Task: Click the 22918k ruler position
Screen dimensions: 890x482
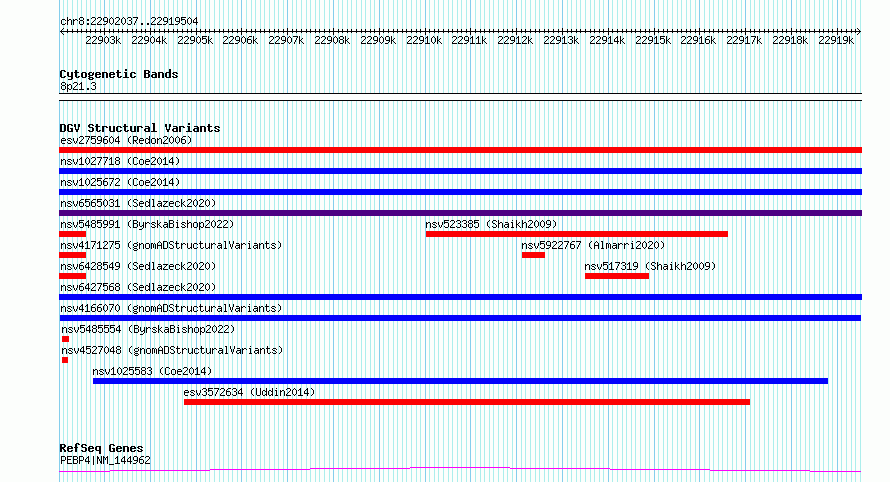Action: coord(790,40)
